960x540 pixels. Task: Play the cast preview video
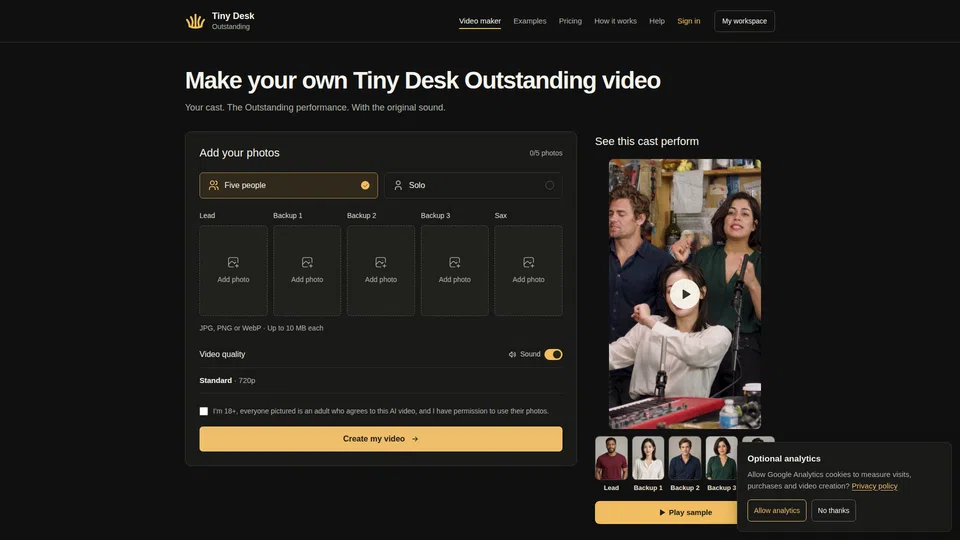tap(685, 294)
